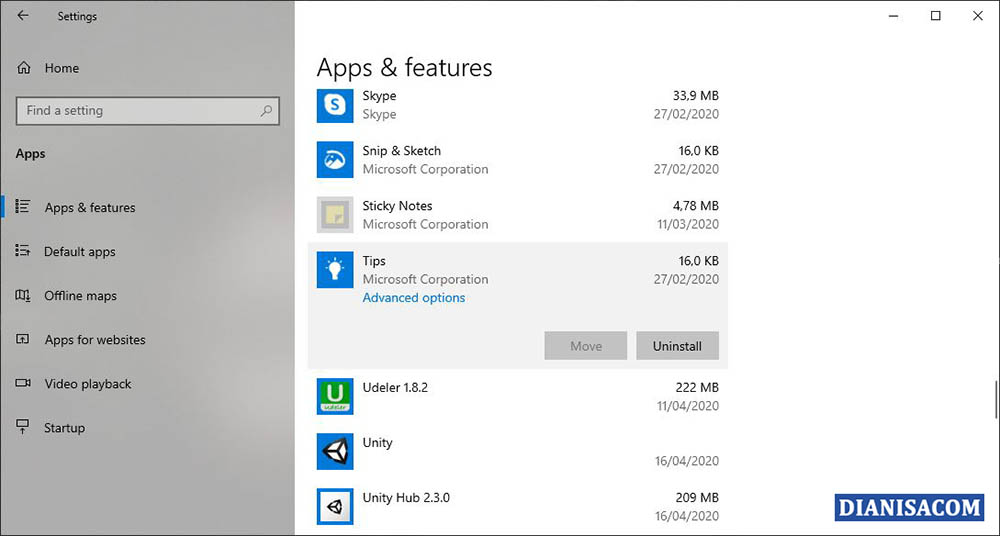The height and width of the screenshot is (536, 1000).
Task: Select the Home house icon
Action: (24, 68)
